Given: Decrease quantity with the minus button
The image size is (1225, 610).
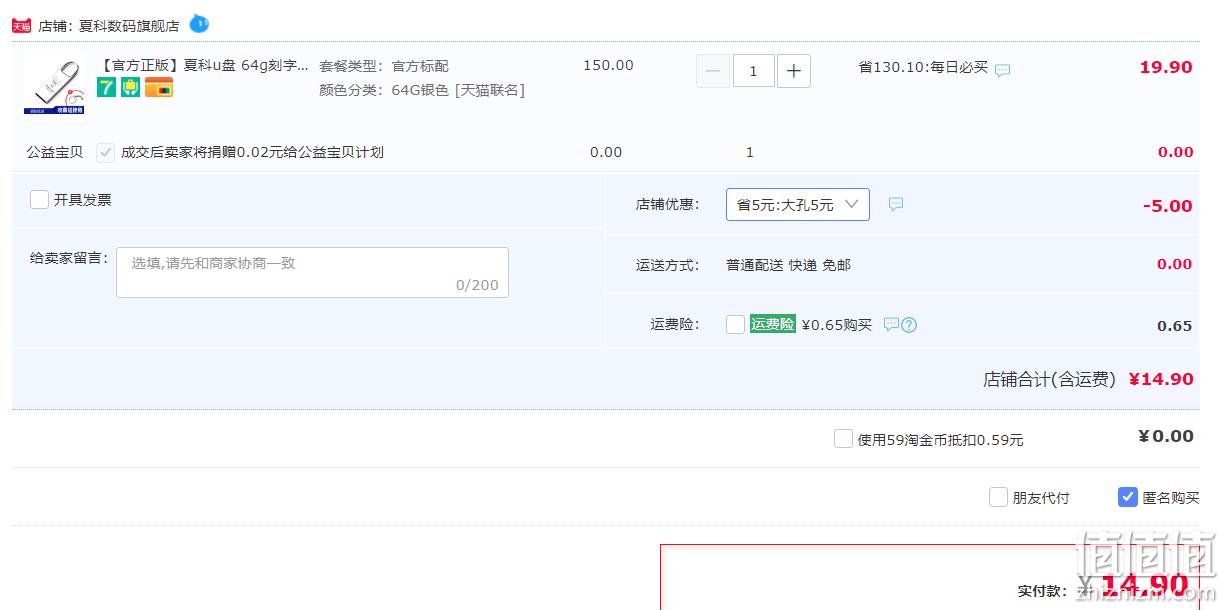Looking at the screenshot, I should pyautogui.click(x=713, y=71).
